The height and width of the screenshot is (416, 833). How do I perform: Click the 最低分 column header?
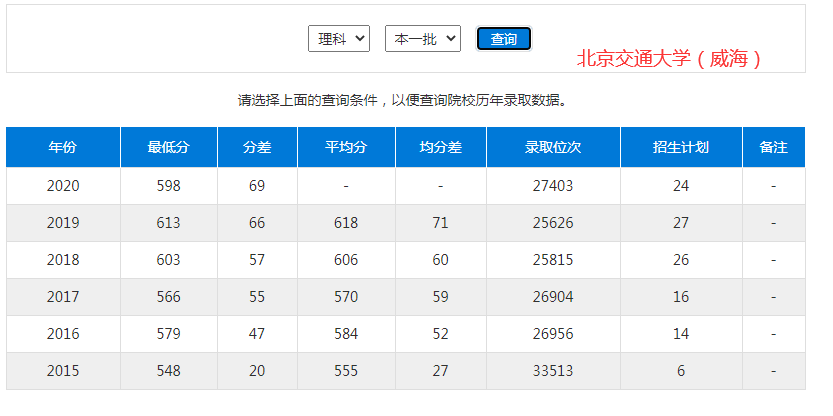[168, 147]
